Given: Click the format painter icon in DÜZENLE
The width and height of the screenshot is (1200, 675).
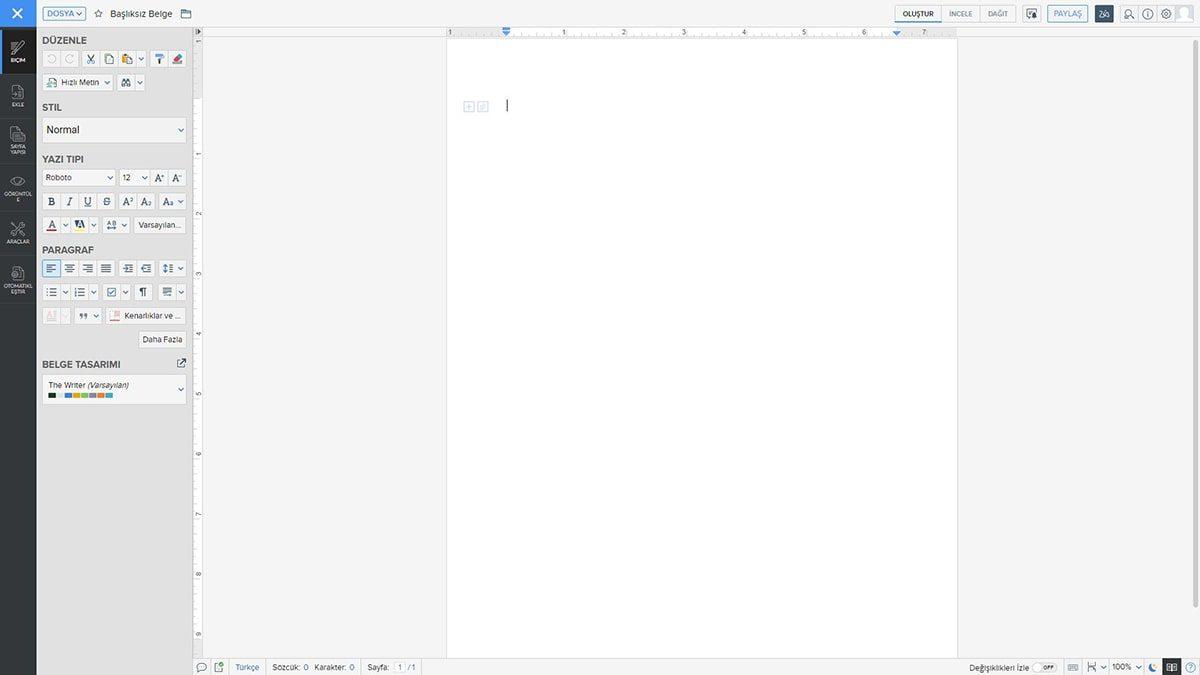Looking at the screenshot, I should [158, 58].
